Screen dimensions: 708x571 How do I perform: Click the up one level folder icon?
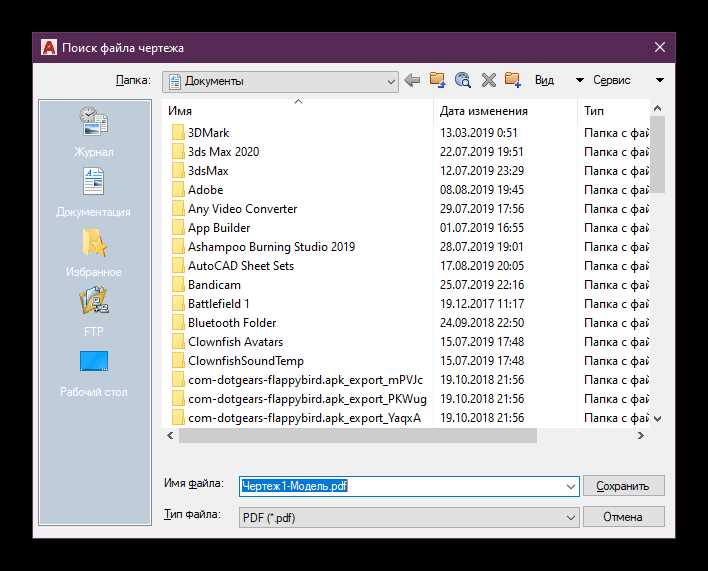tap(437, 80)
